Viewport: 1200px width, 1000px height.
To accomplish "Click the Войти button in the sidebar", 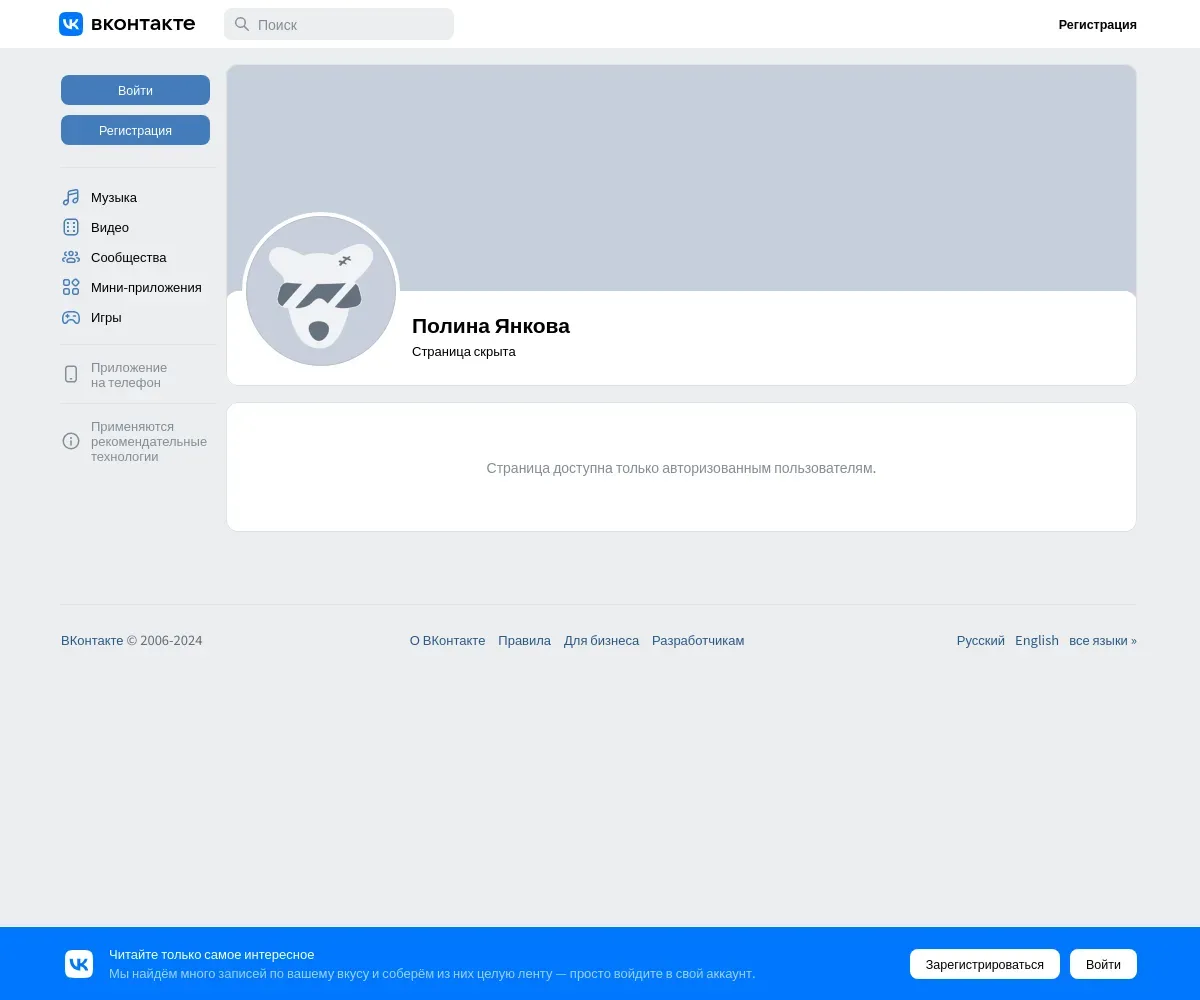I will (135, 90).
